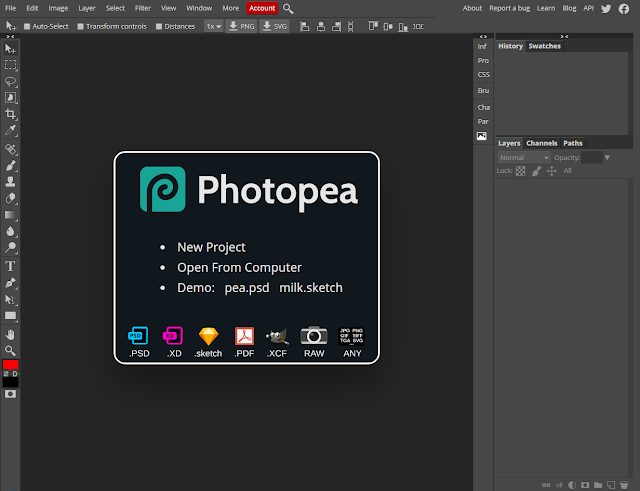Screen dimensions: 640x491
Task: Select the Type tool
Action: point(10,266)
